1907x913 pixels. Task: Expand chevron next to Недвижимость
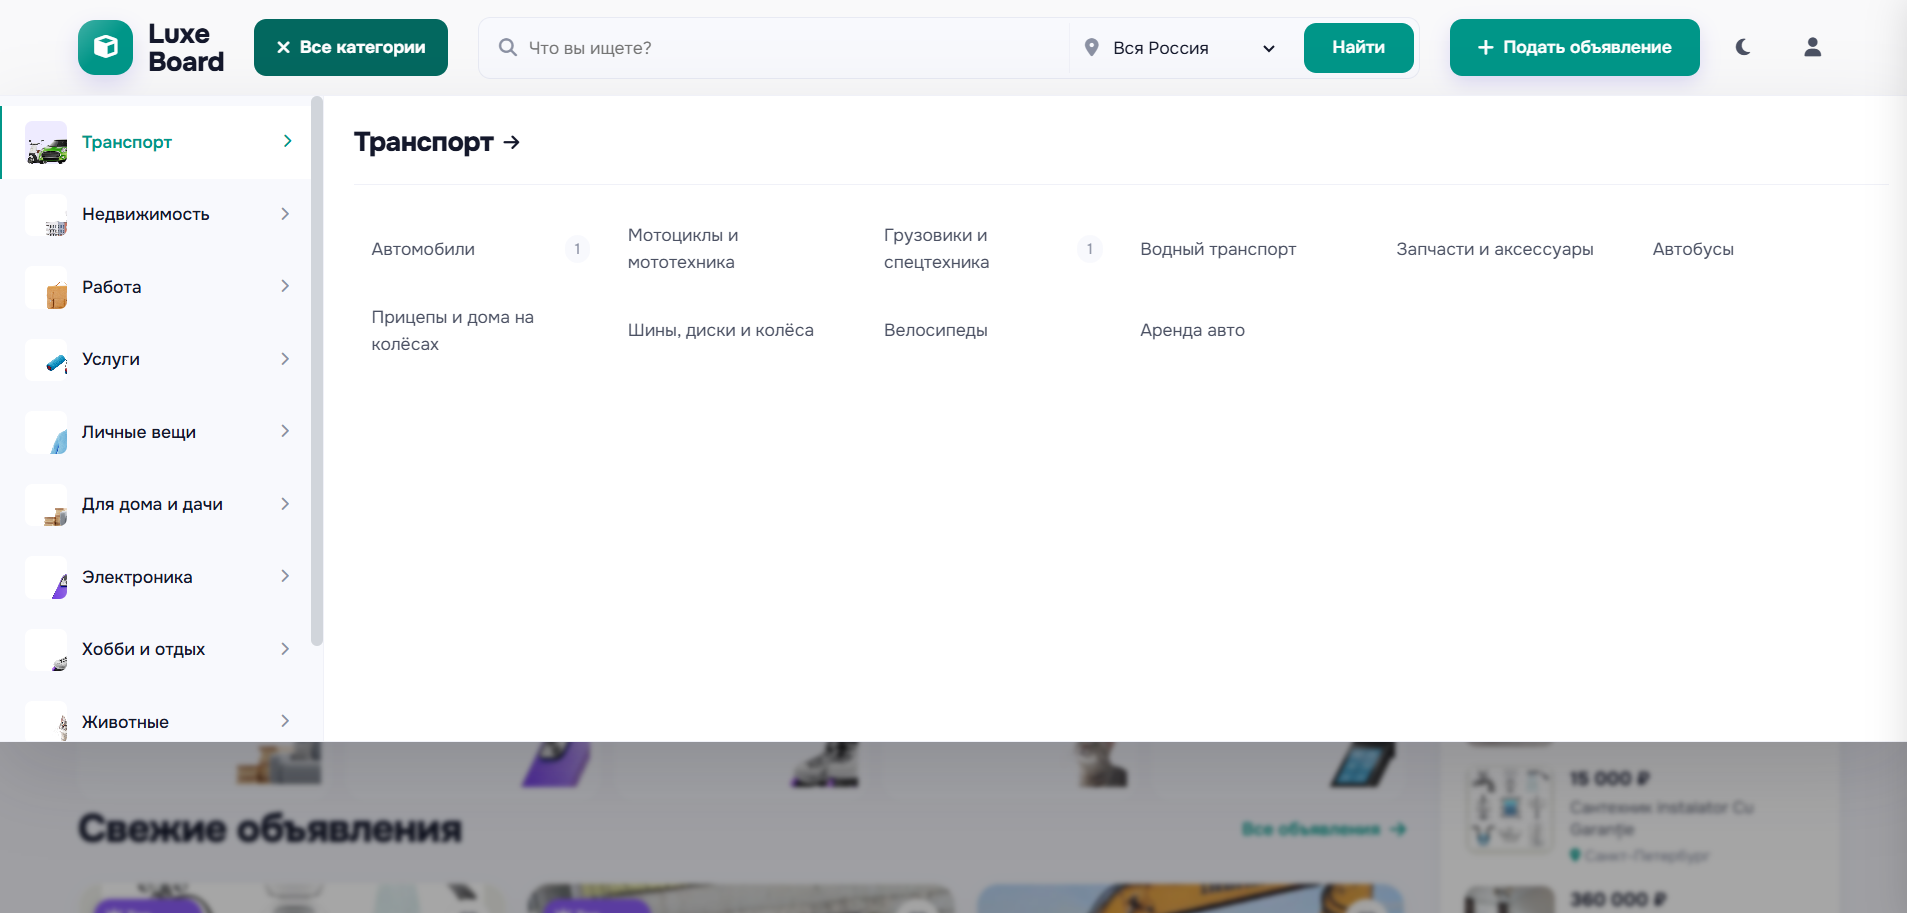tap(285, 214)
